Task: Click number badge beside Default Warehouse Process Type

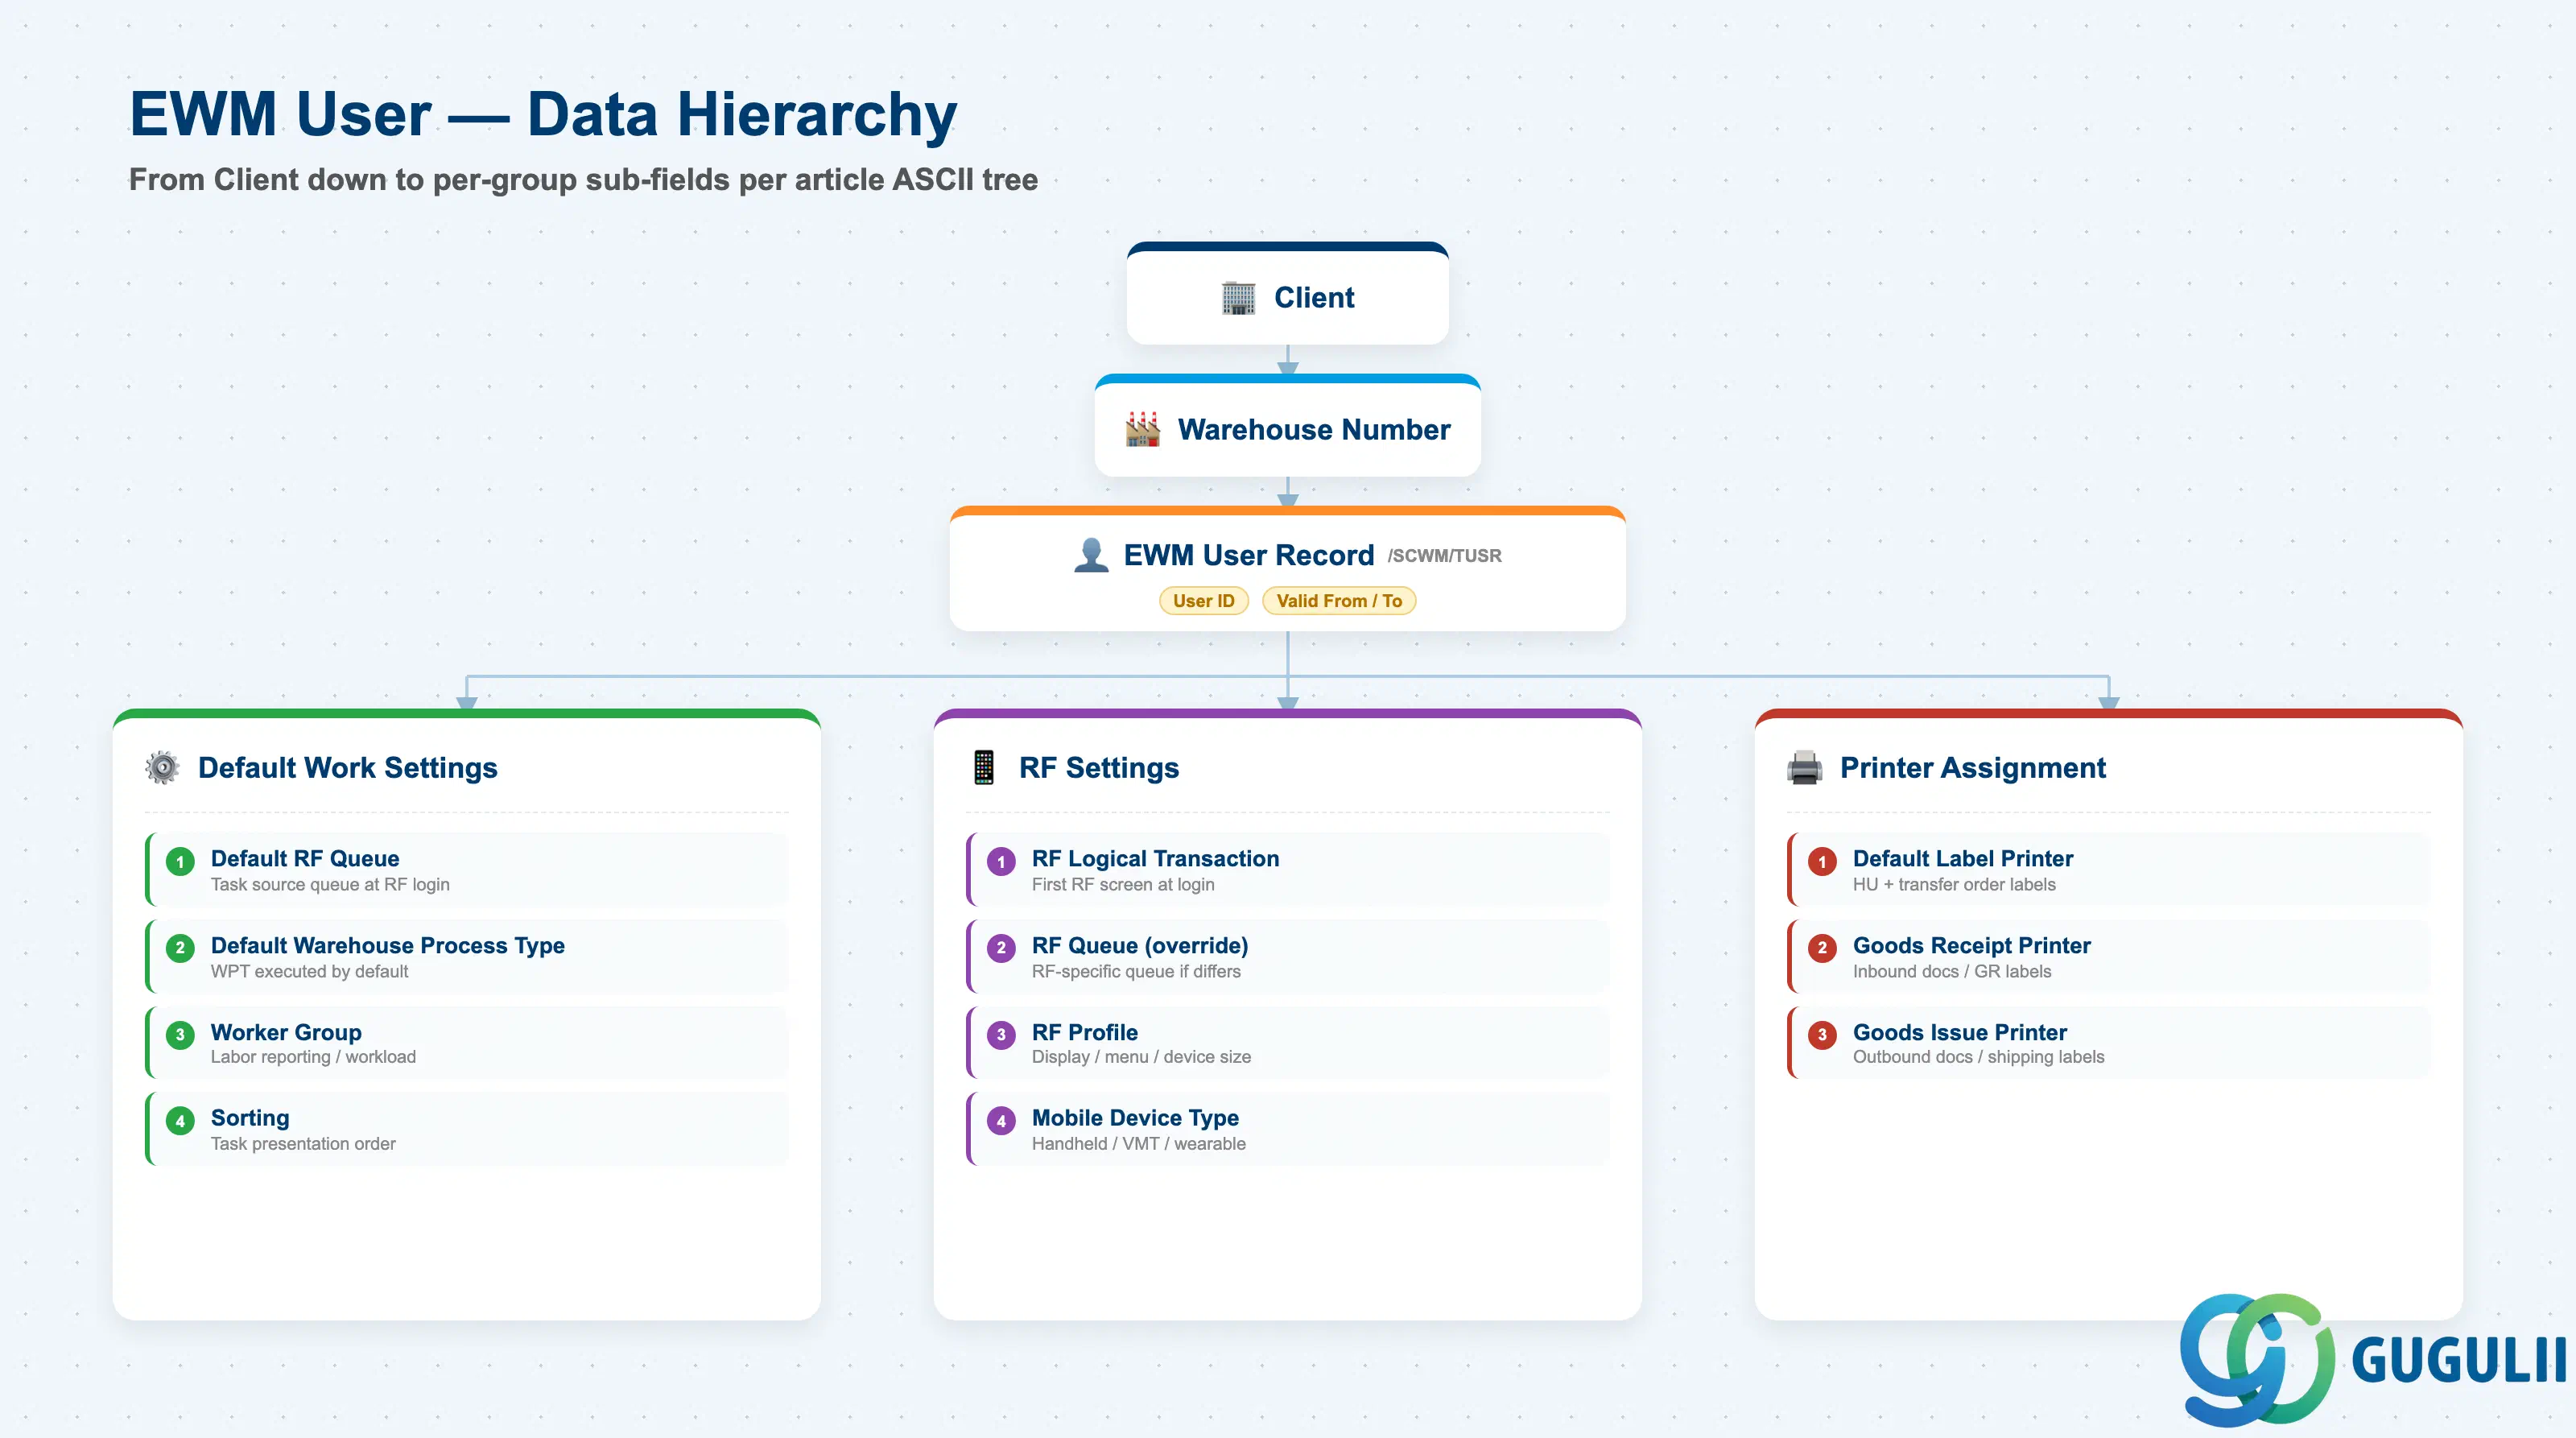Action: click(180, 948)
